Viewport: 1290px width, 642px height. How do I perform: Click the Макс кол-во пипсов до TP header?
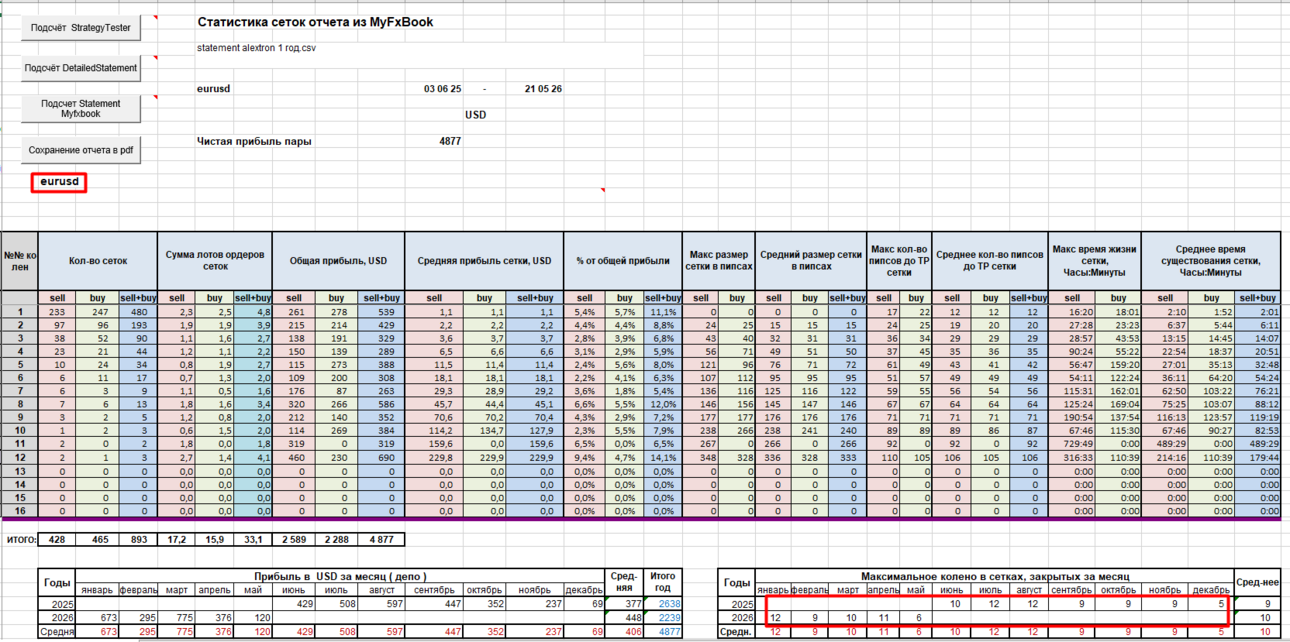pos(898,261)
